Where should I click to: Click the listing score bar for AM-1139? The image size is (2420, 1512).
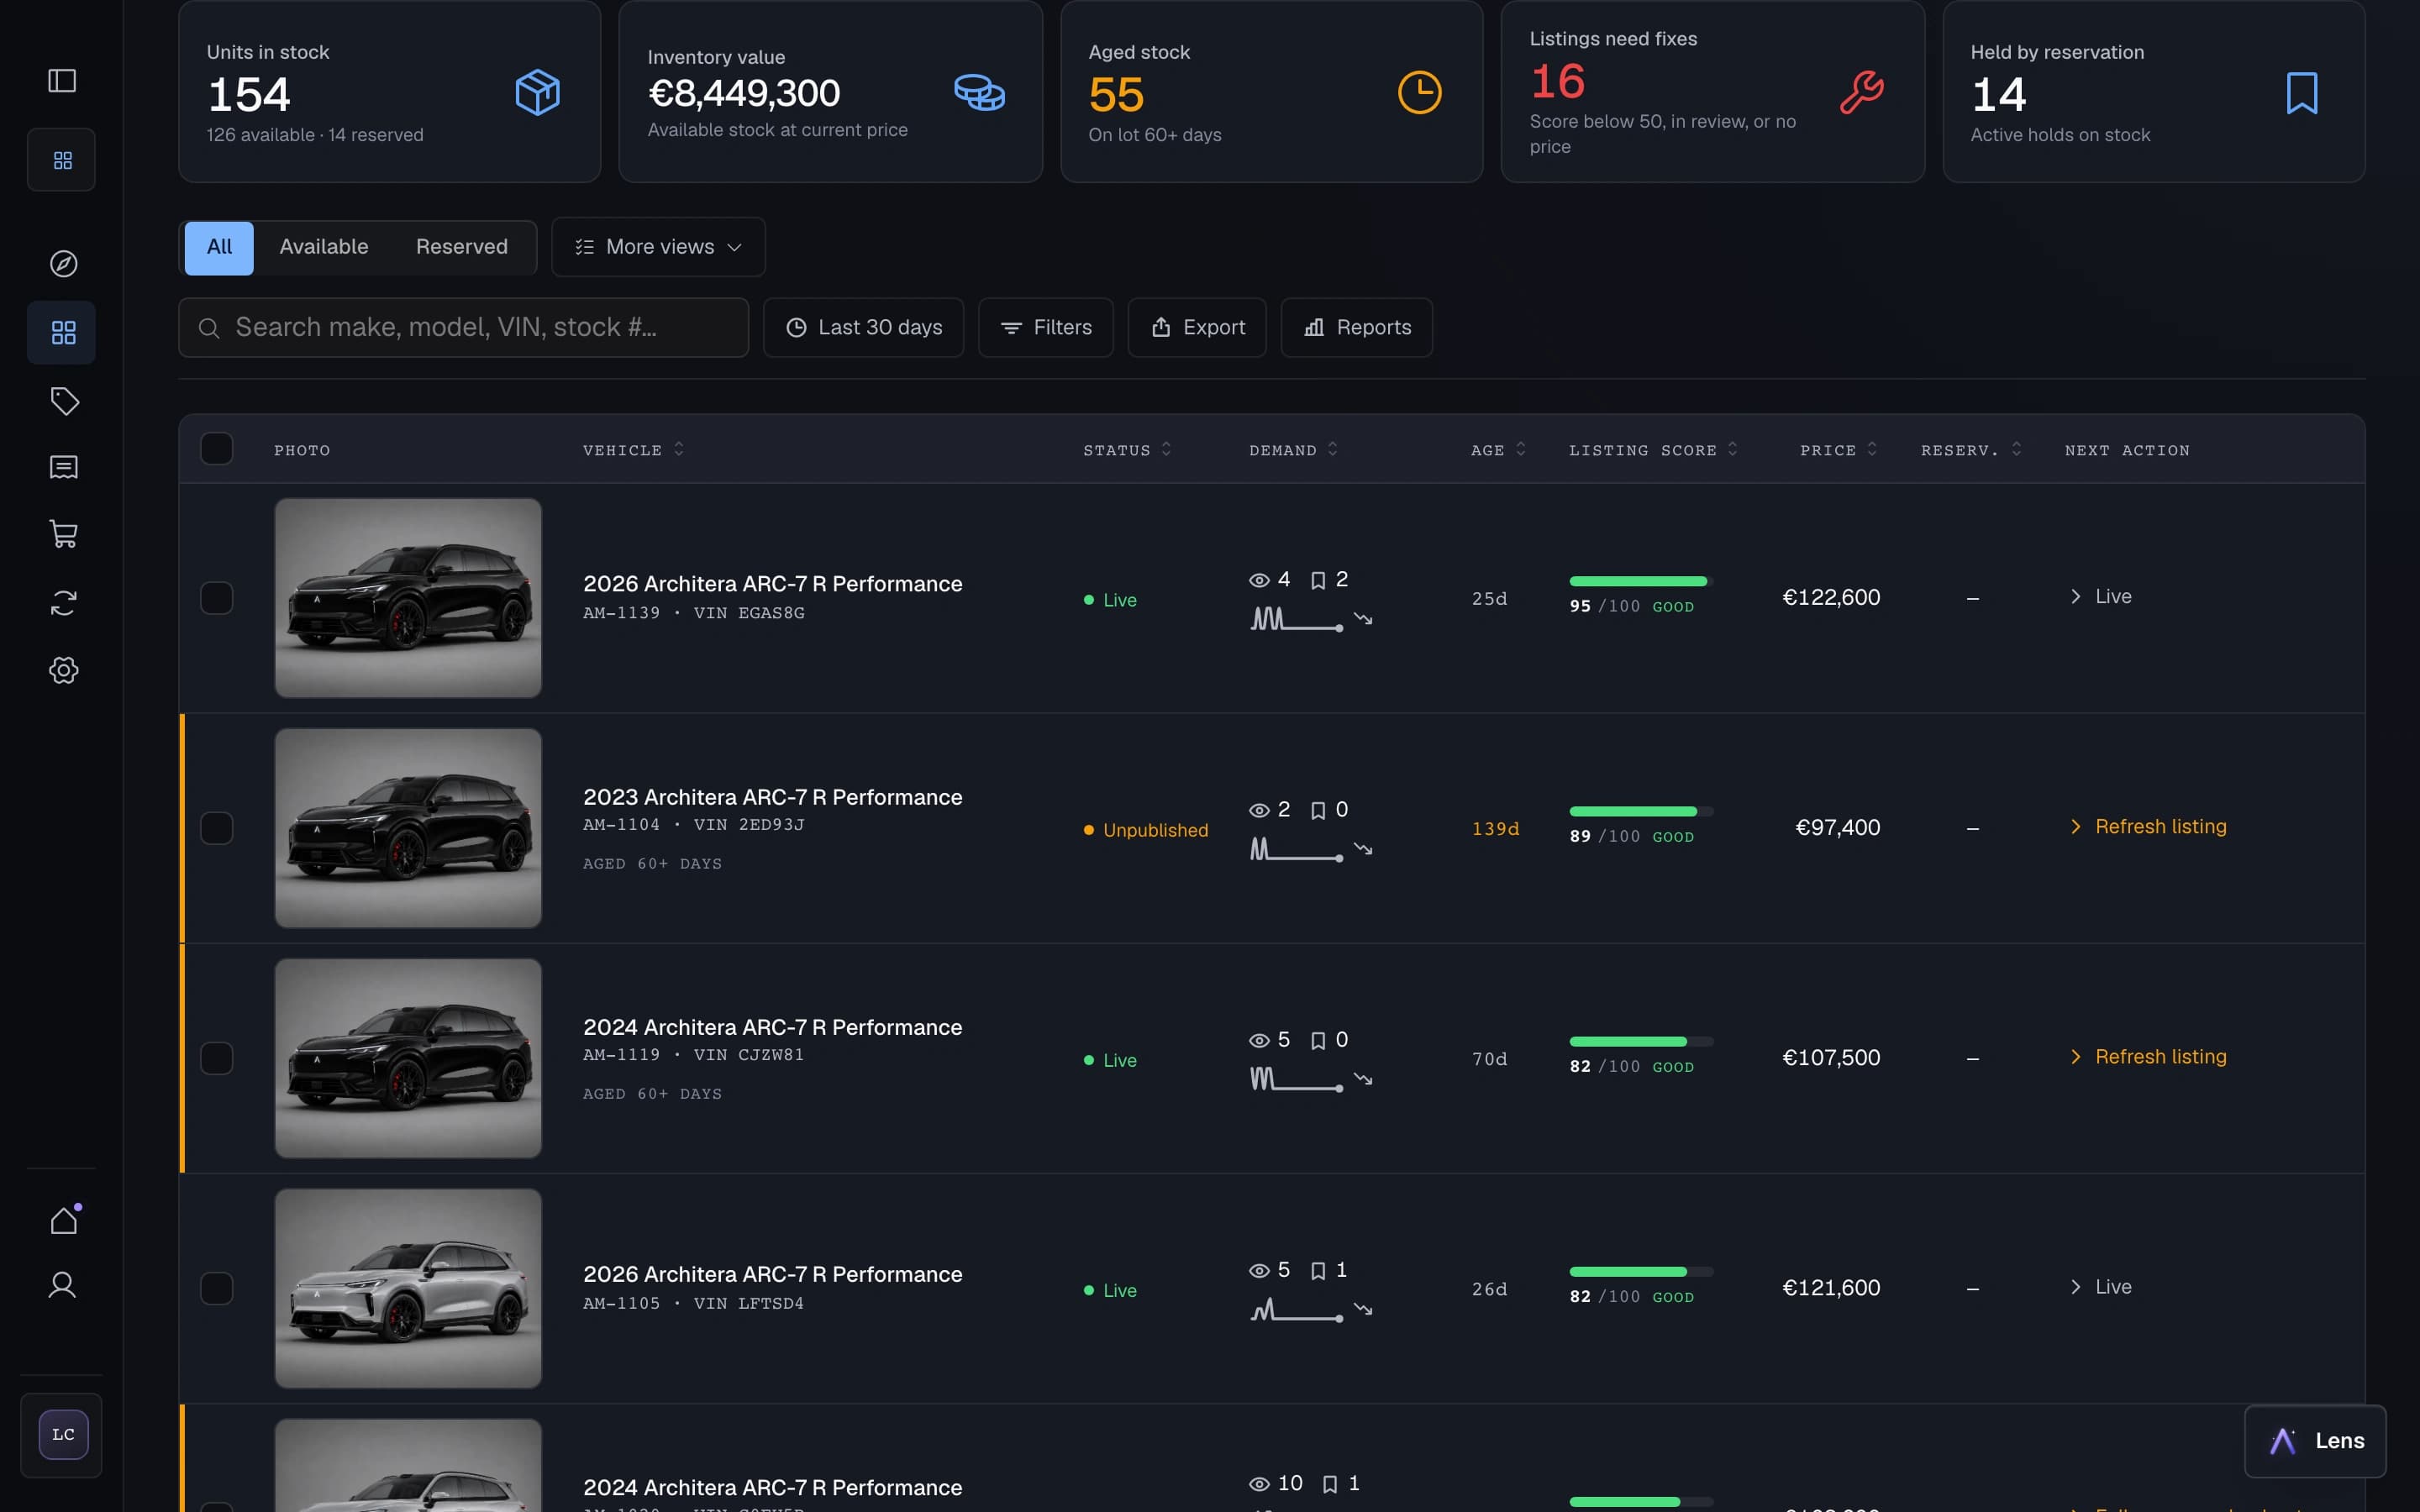point(1641,581)
